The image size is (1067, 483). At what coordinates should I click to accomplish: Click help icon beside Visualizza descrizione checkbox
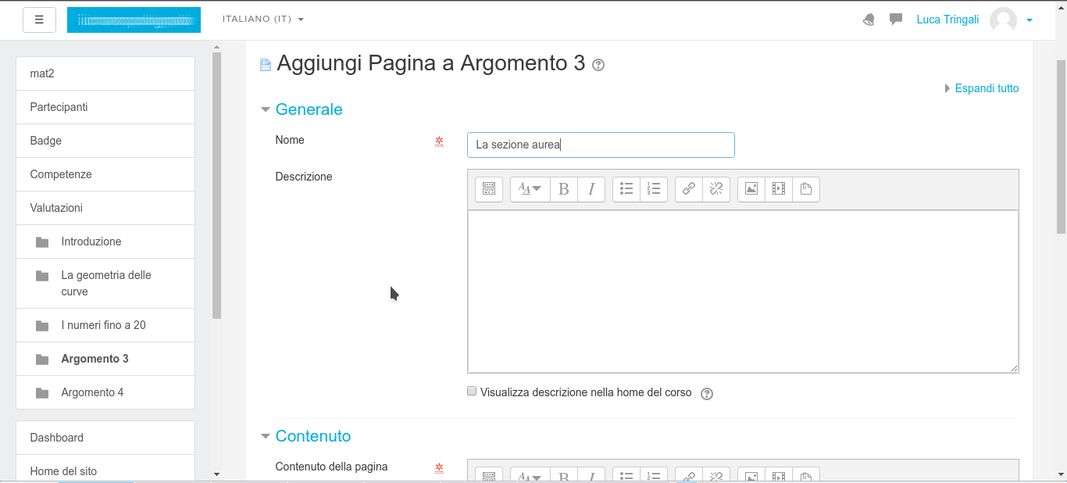[x=706, y=394]
